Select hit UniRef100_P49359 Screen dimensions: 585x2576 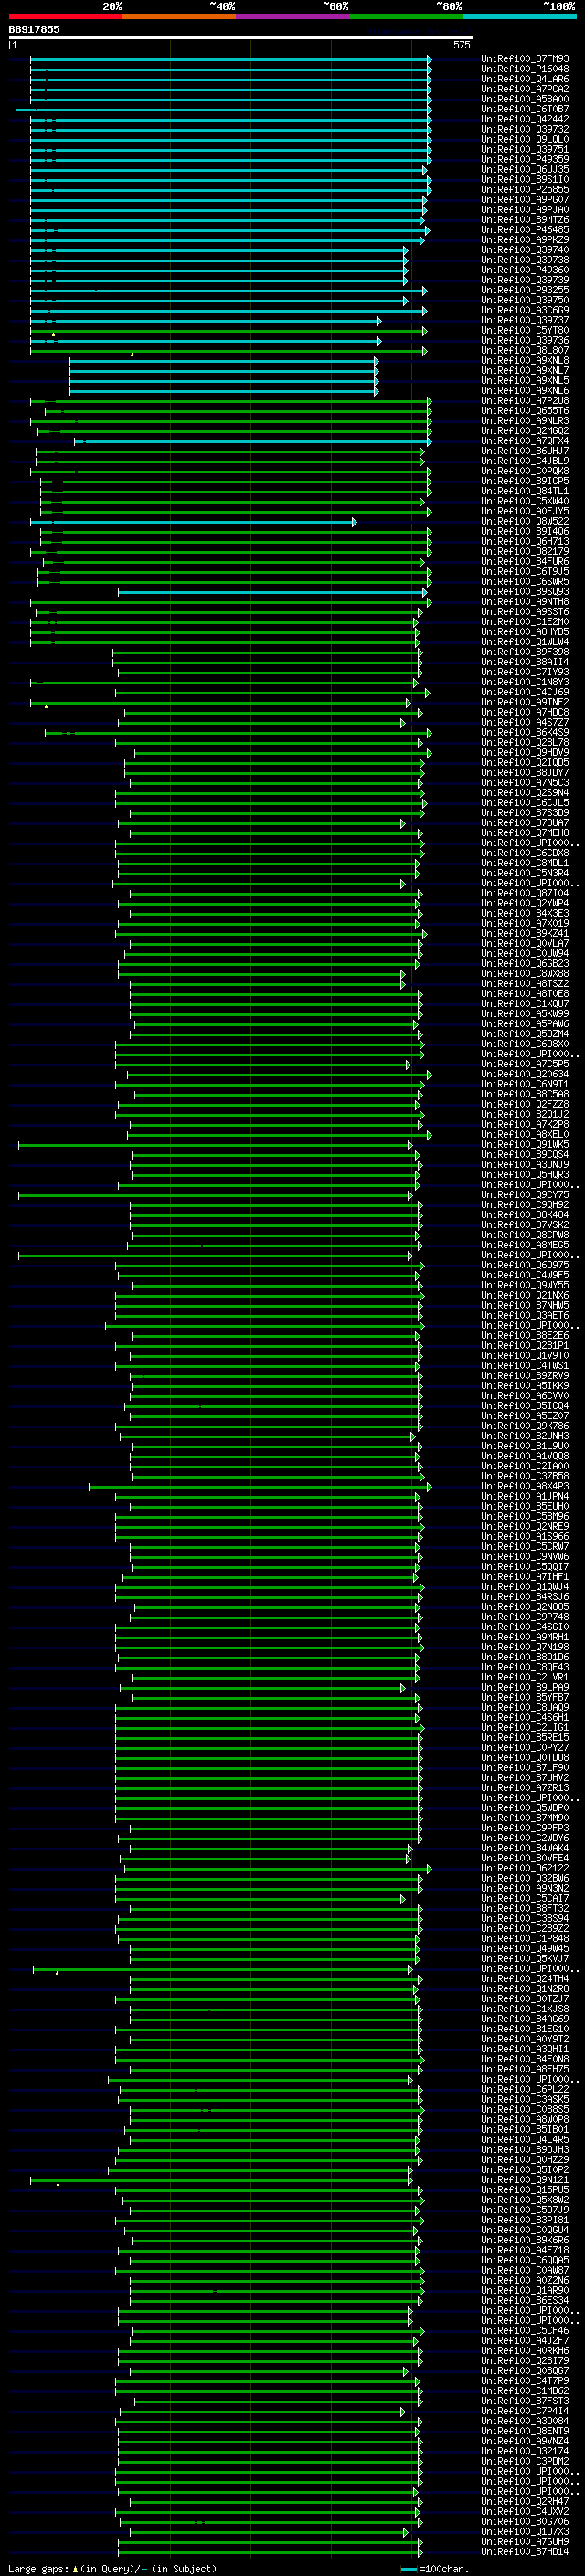click(525, 159)
